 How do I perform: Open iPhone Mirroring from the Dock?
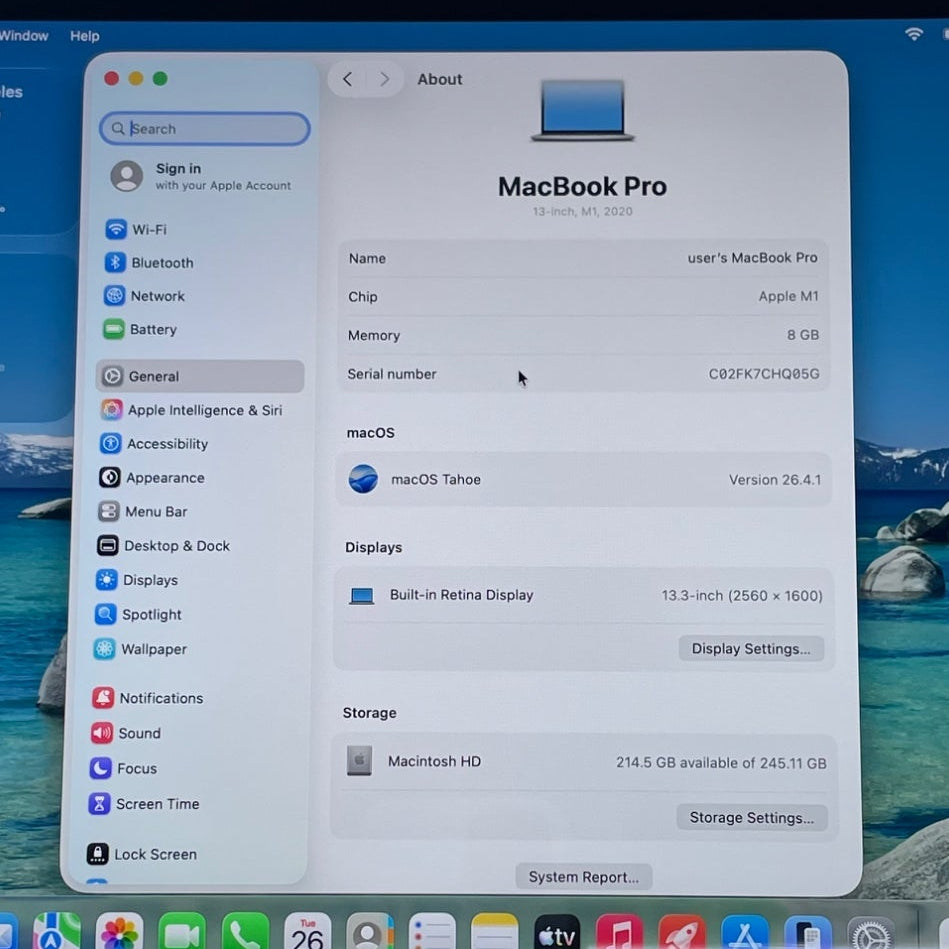click(x=807, y=933)
